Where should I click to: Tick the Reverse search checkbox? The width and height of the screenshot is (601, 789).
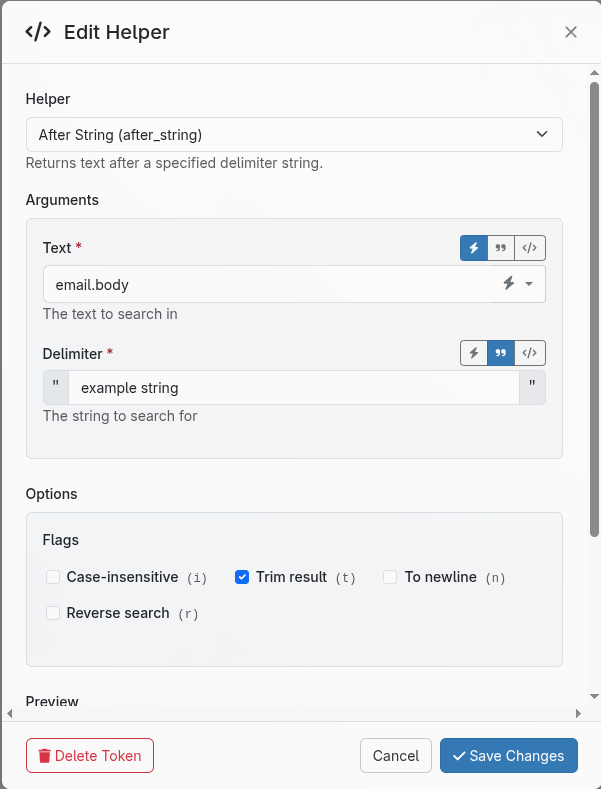click(x=53, y=613)
